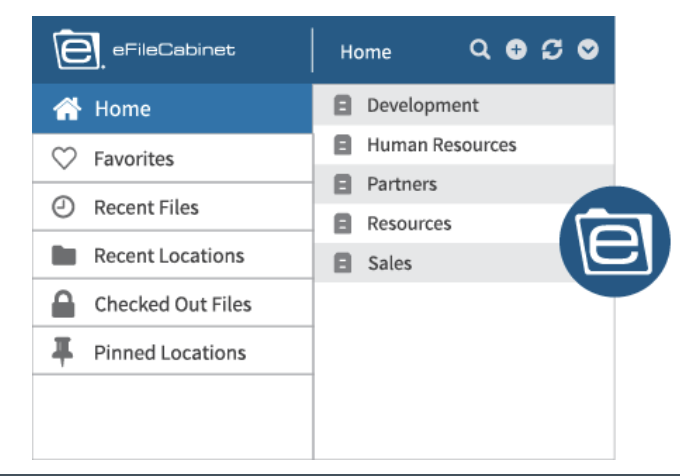Screen dimensions: 680x476
Task: Select Home in the sidebar
Action: coord(121,109)
